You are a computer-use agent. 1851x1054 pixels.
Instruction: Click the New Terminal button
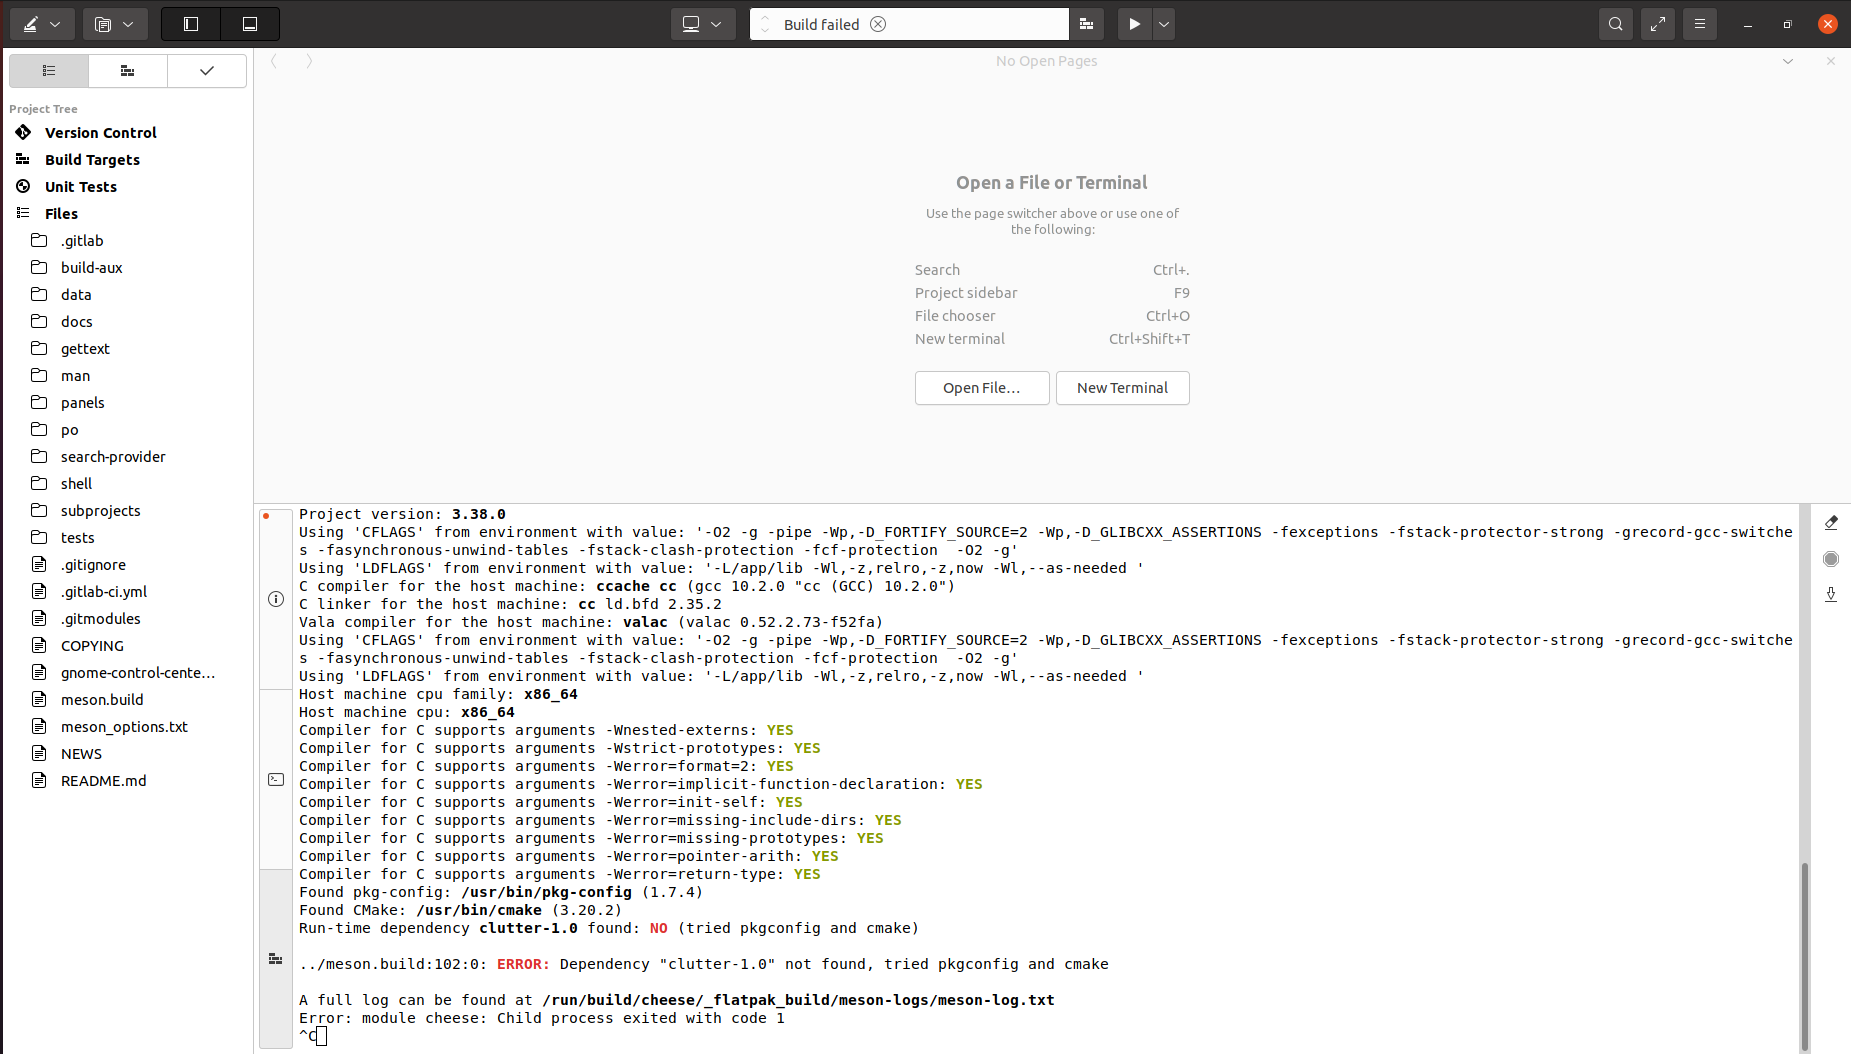point(1122,388)
